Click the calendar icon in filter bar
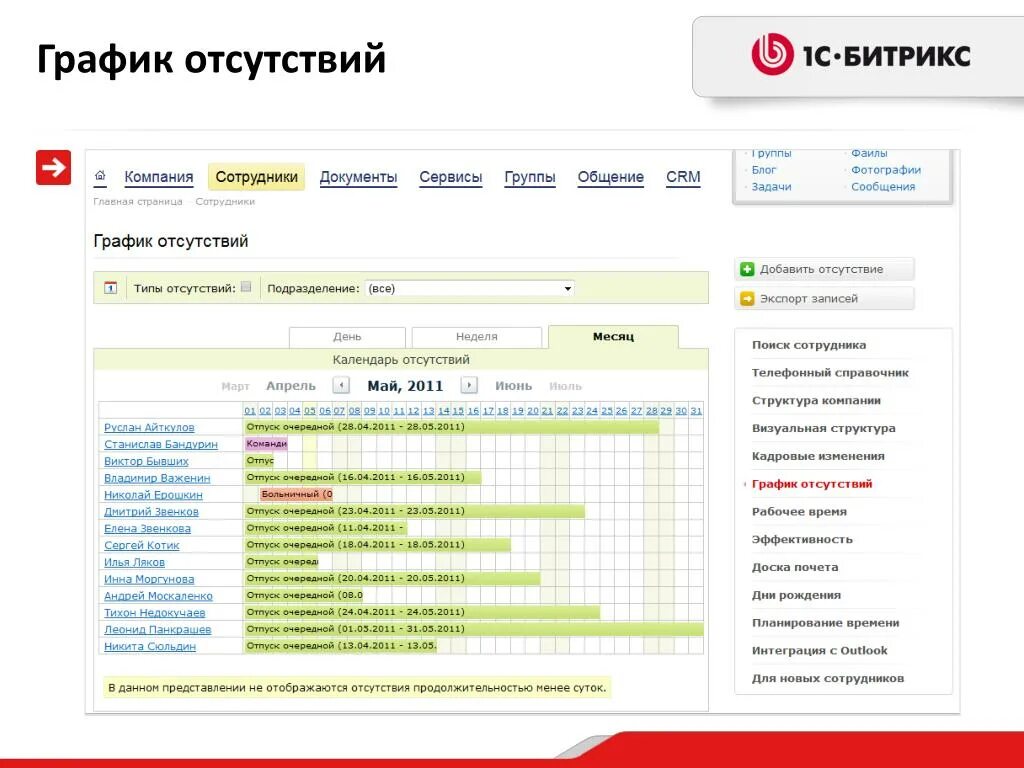 pyautogui.click(x=110, y=288)
